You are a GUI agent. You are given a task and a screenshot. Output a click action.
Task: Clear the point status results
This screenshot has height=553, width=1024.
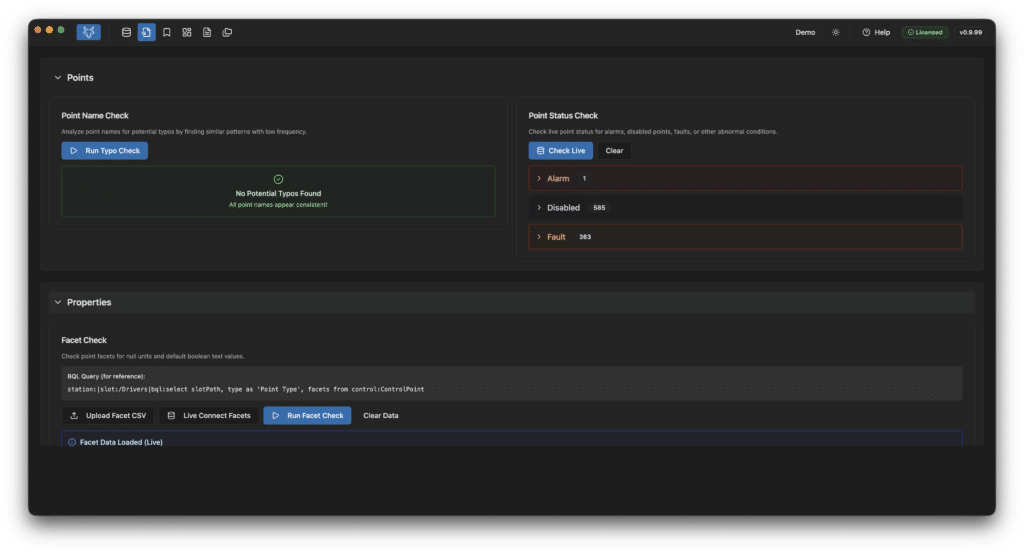[x=614, y=151]
